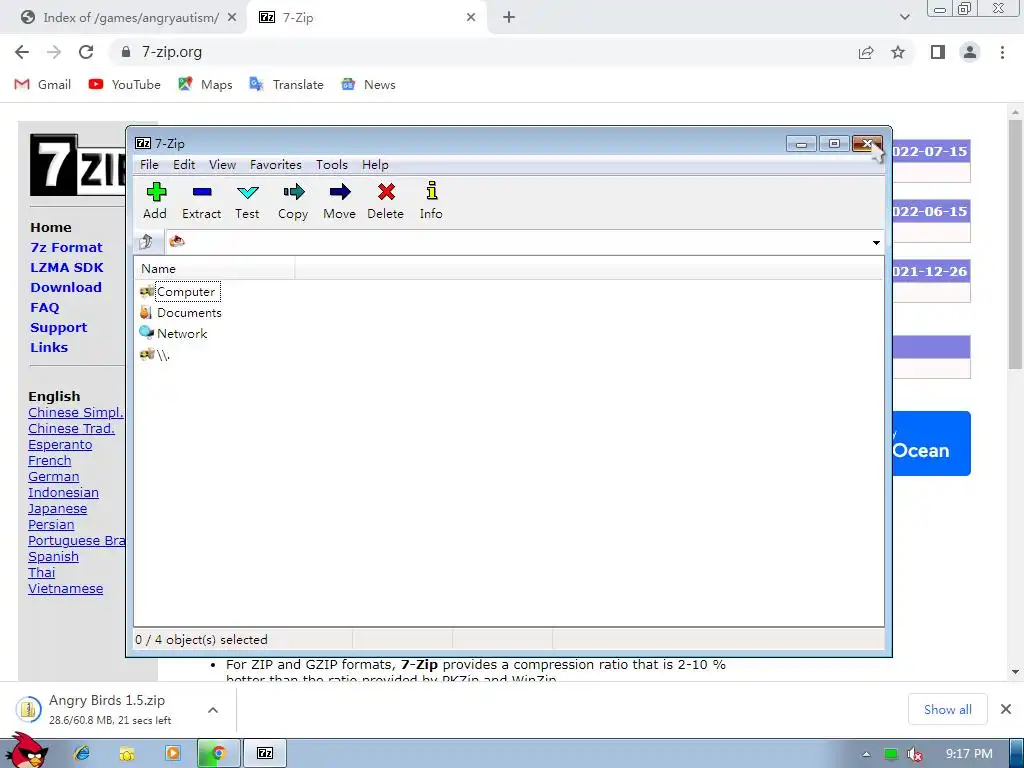Switch site language to Japanese
Screen dimensions: 1024x768
point(57,509)
